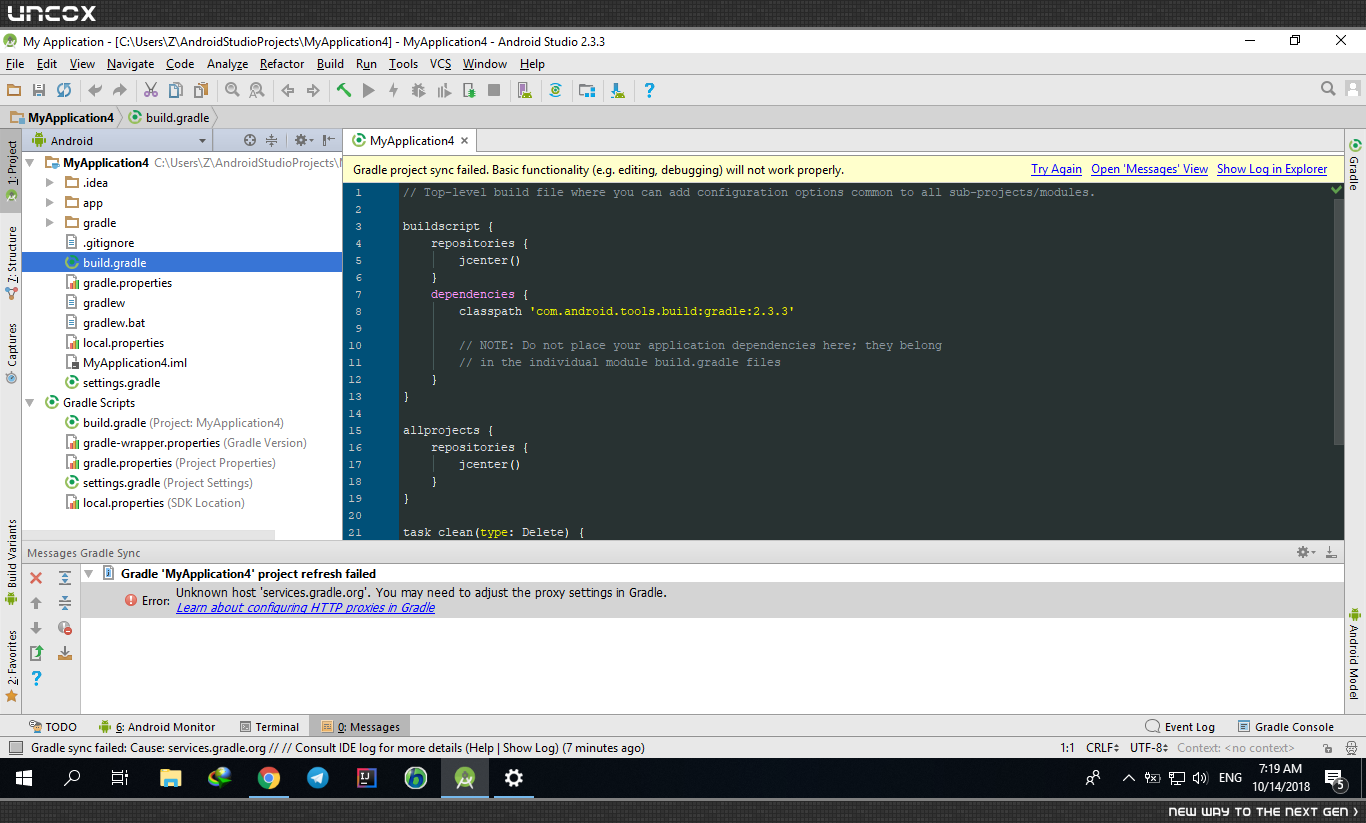Close the MyApplication4 editor tab
The image size is (1366, 823).
(x=464, y=141)
